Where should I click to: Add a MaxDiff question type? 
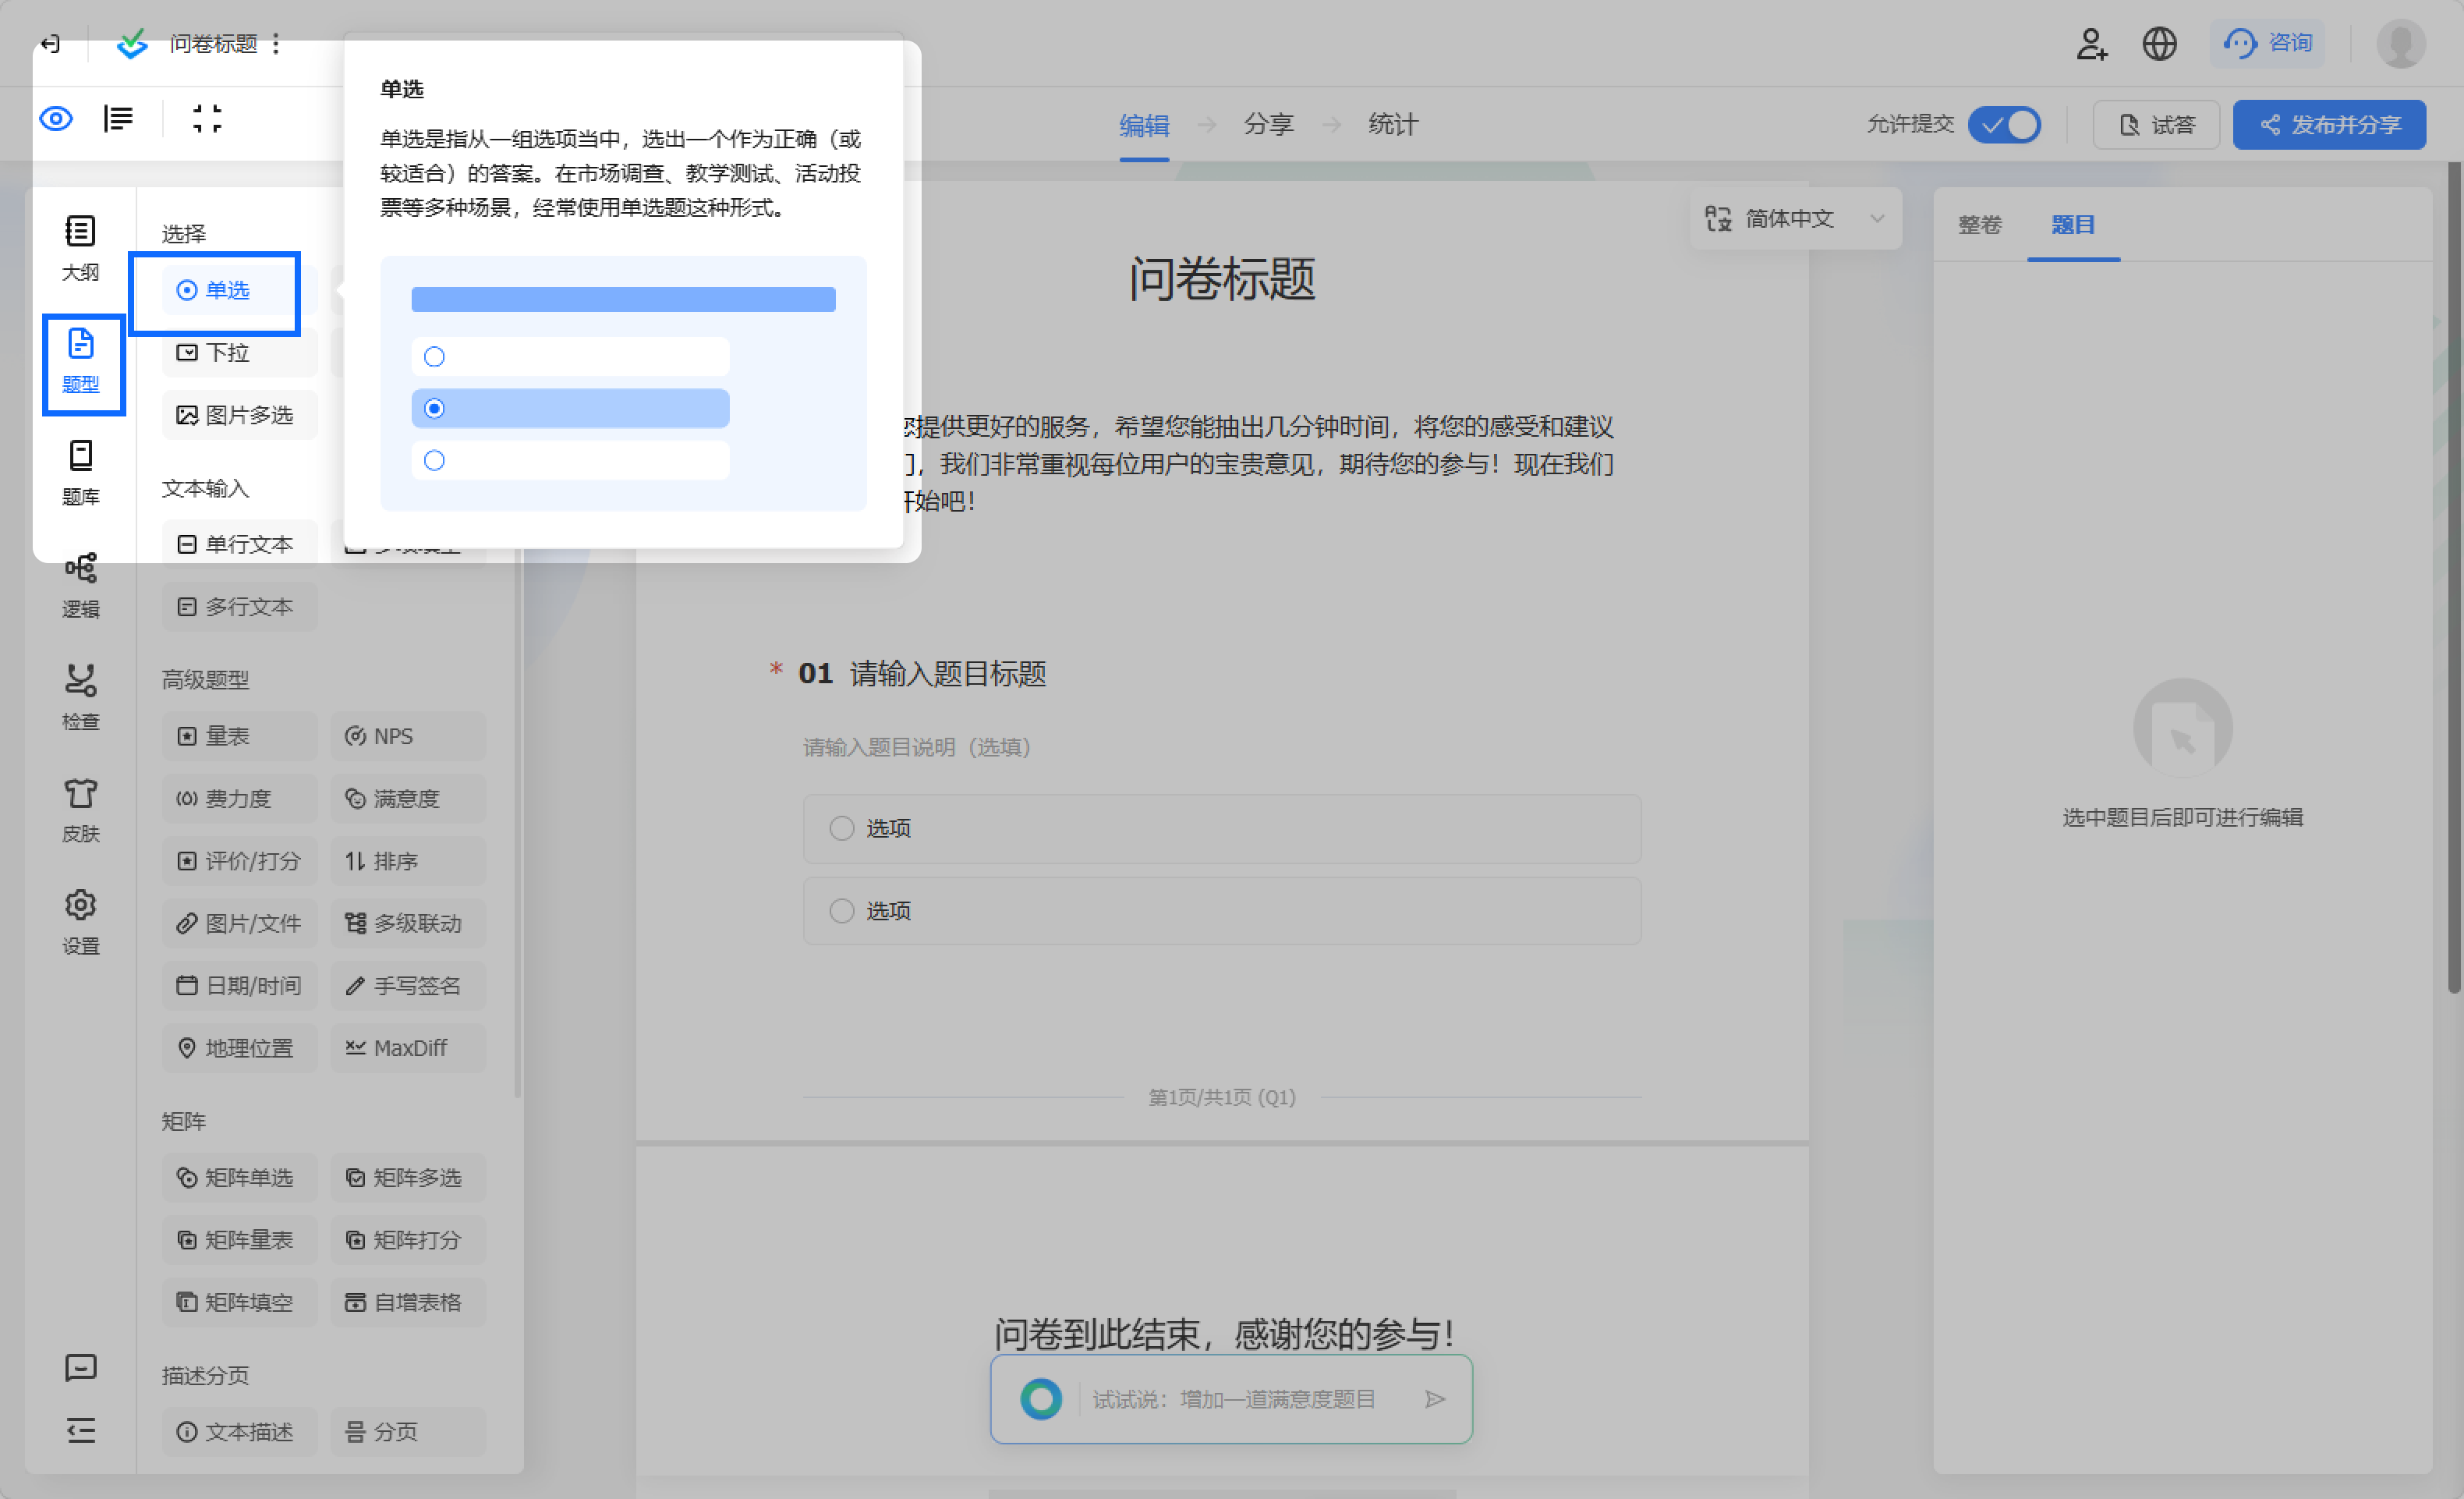[408, 1048]
